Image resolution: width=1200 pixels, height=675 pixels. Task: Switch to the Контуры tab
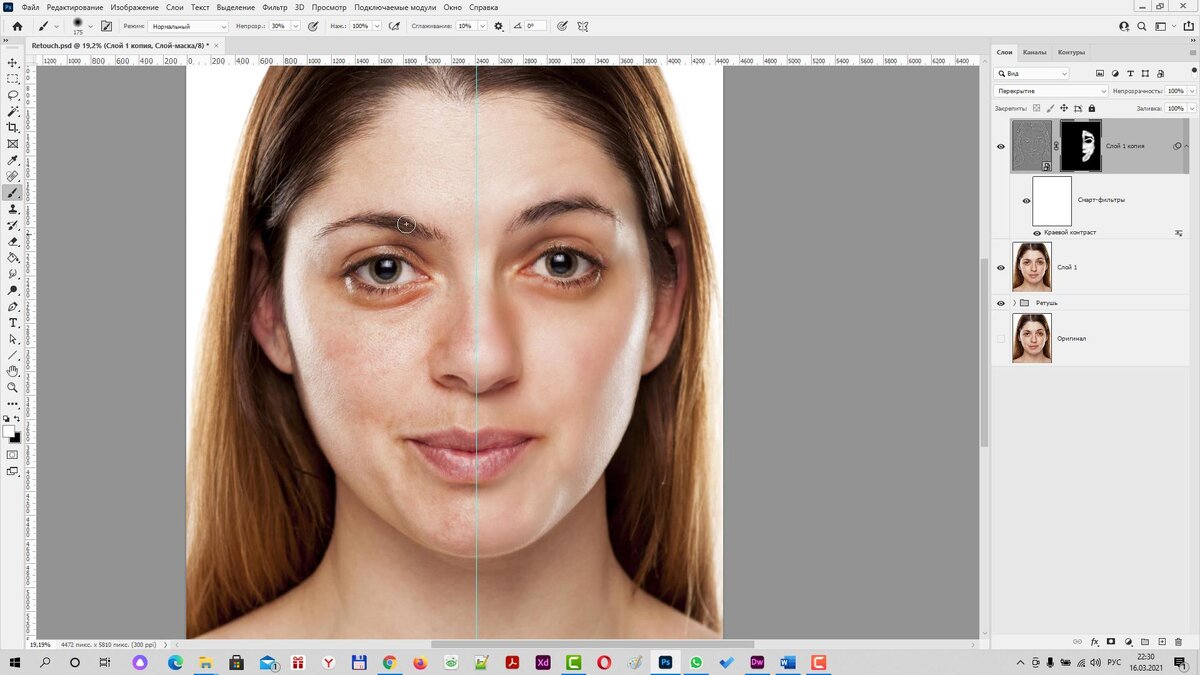click(1071, 52)
